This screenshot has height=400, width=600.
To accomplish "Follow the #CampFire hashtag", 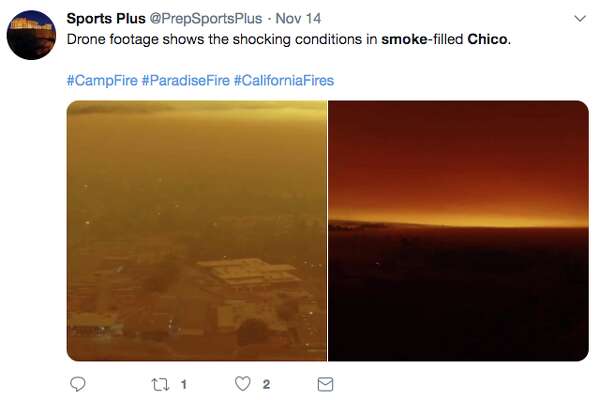I will pos(102,80).
